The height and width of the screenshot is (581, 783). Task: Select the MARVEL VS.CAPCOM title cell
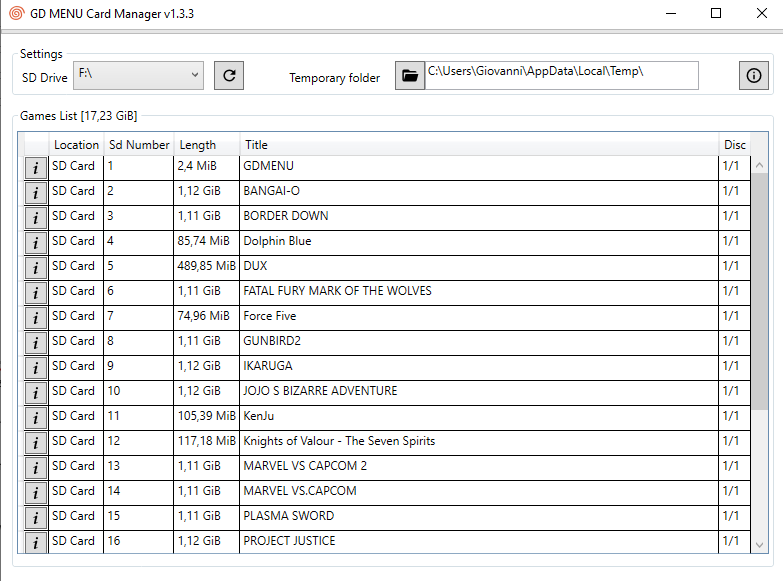click(479, 493)
